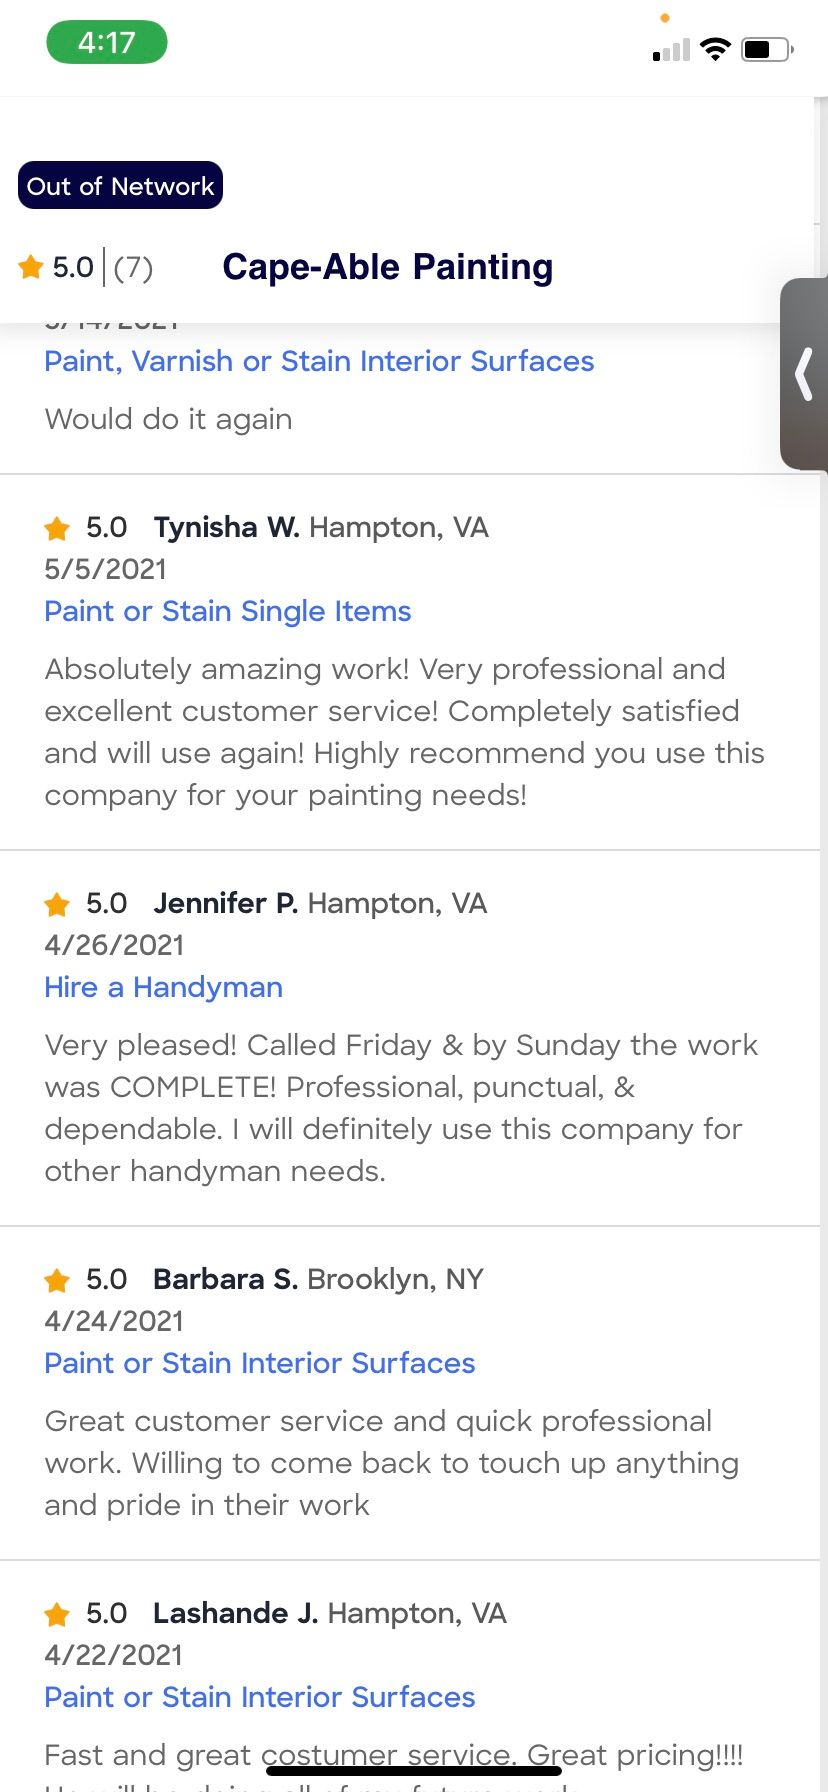This screenshot has width=828, height=1792.
Task: Open Lashande J.'s Paint or Stain Interior Surfaces link
Action: tap(260, 1697)
